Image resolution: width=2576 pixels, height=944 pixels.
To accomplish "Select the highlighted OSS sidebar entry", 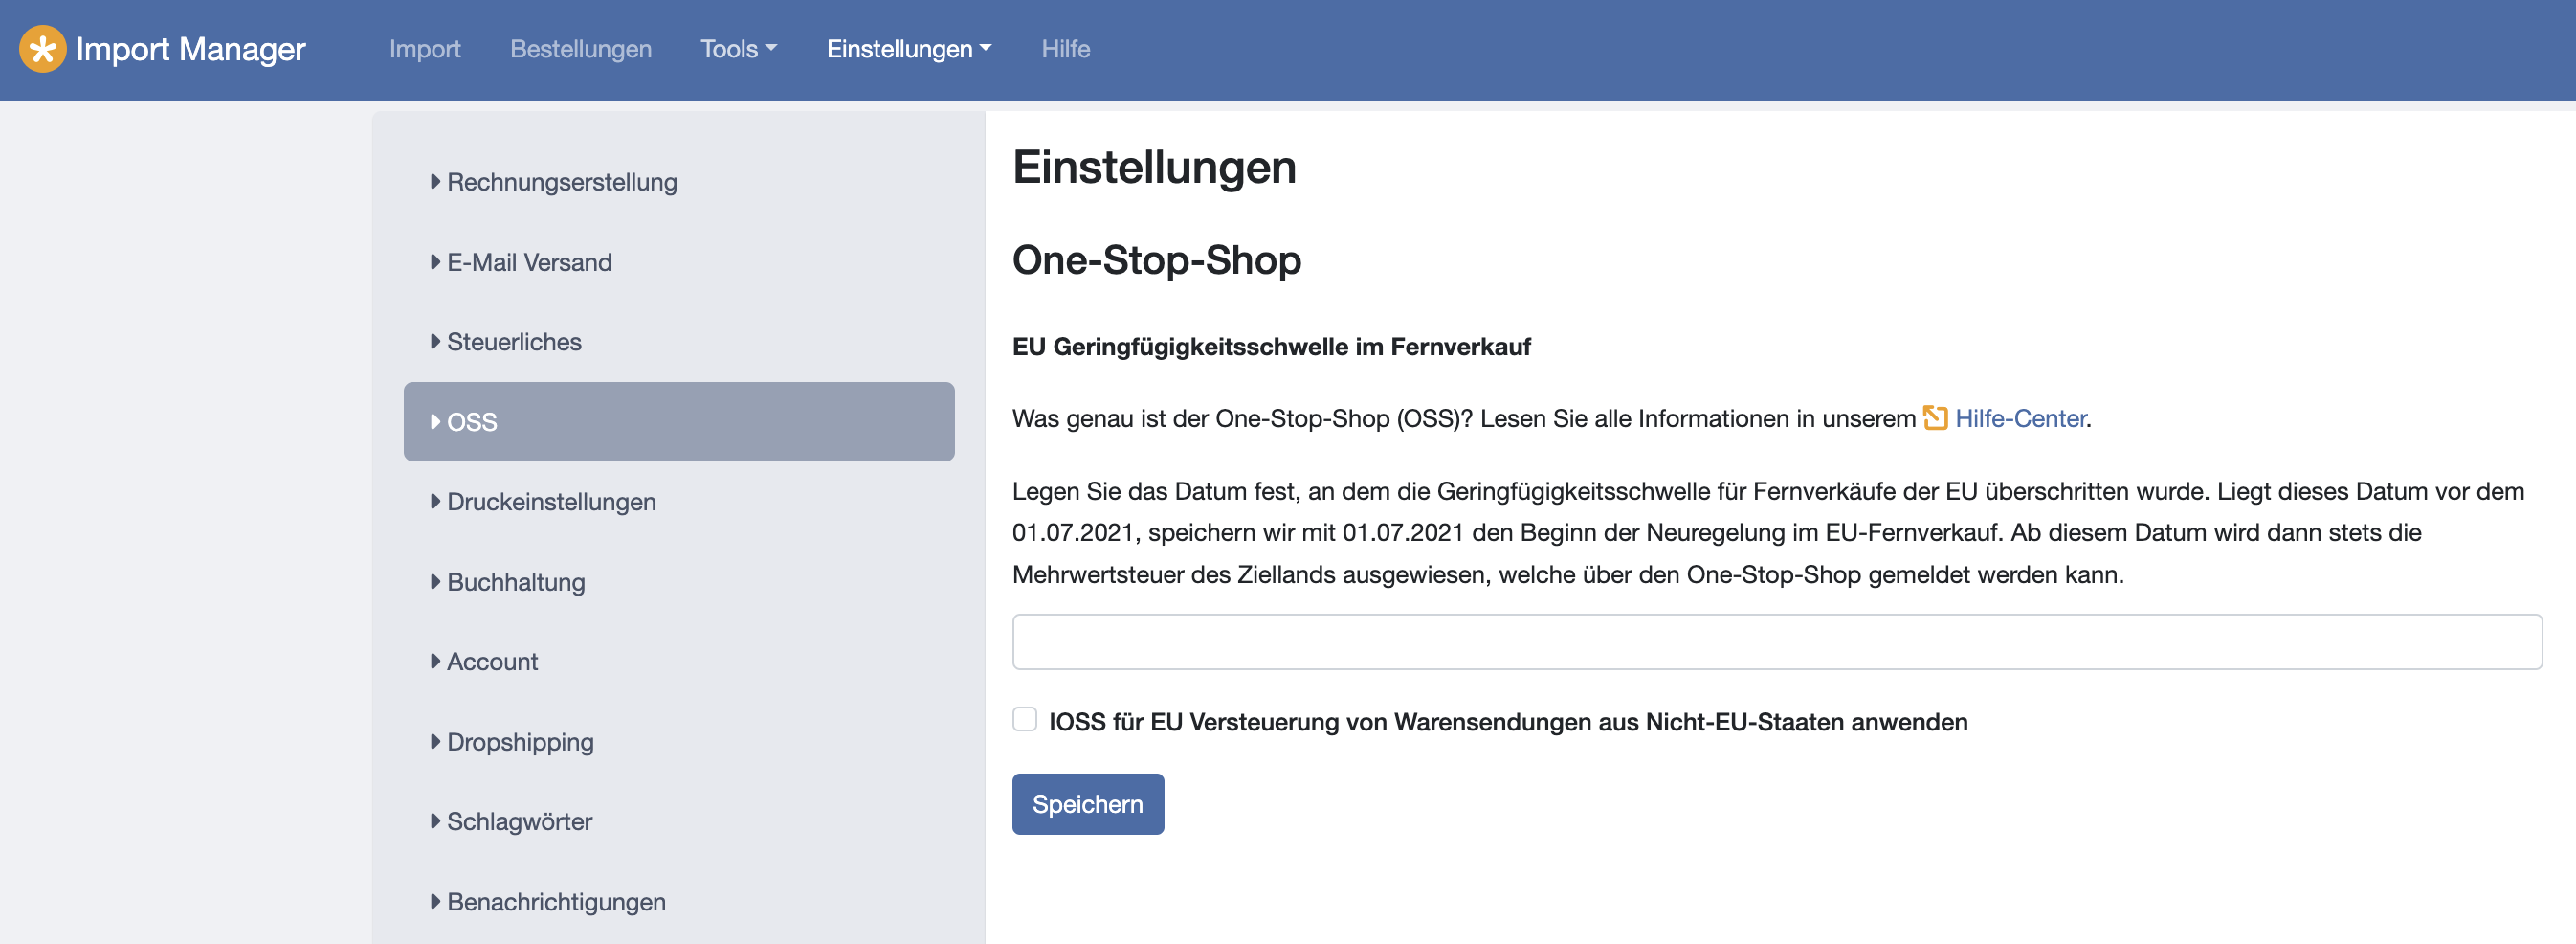I will [x=679, y=422].
